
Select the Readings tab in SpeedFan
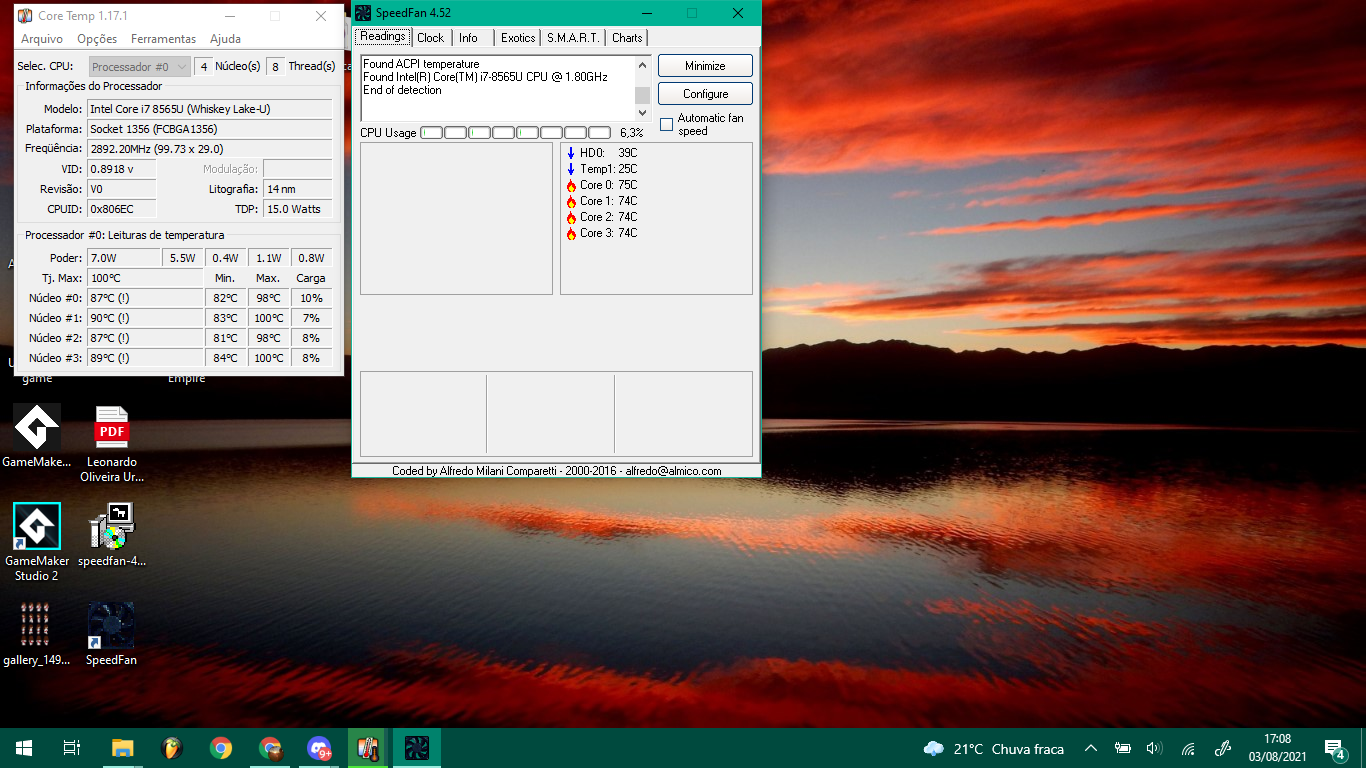pyautogui.click(x=383, y=37)
